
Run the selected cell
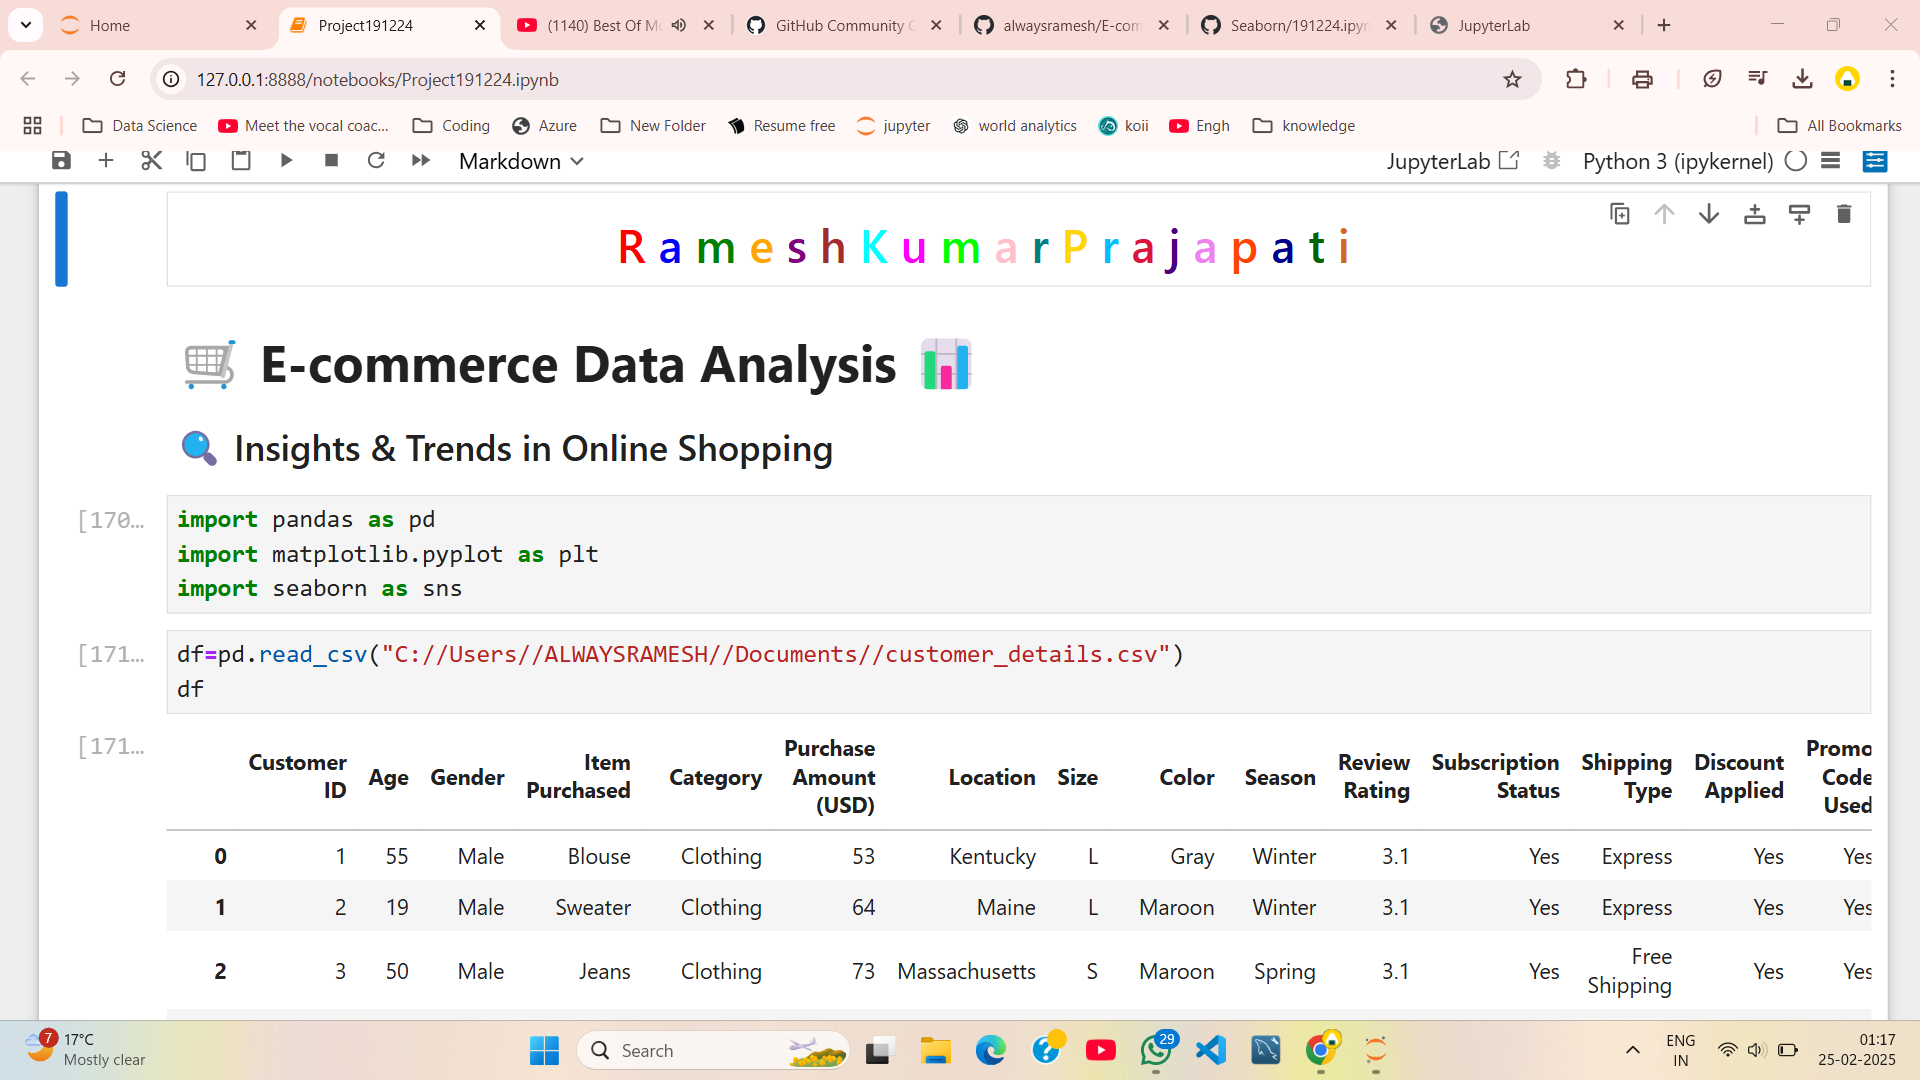[x=287, y=160]
